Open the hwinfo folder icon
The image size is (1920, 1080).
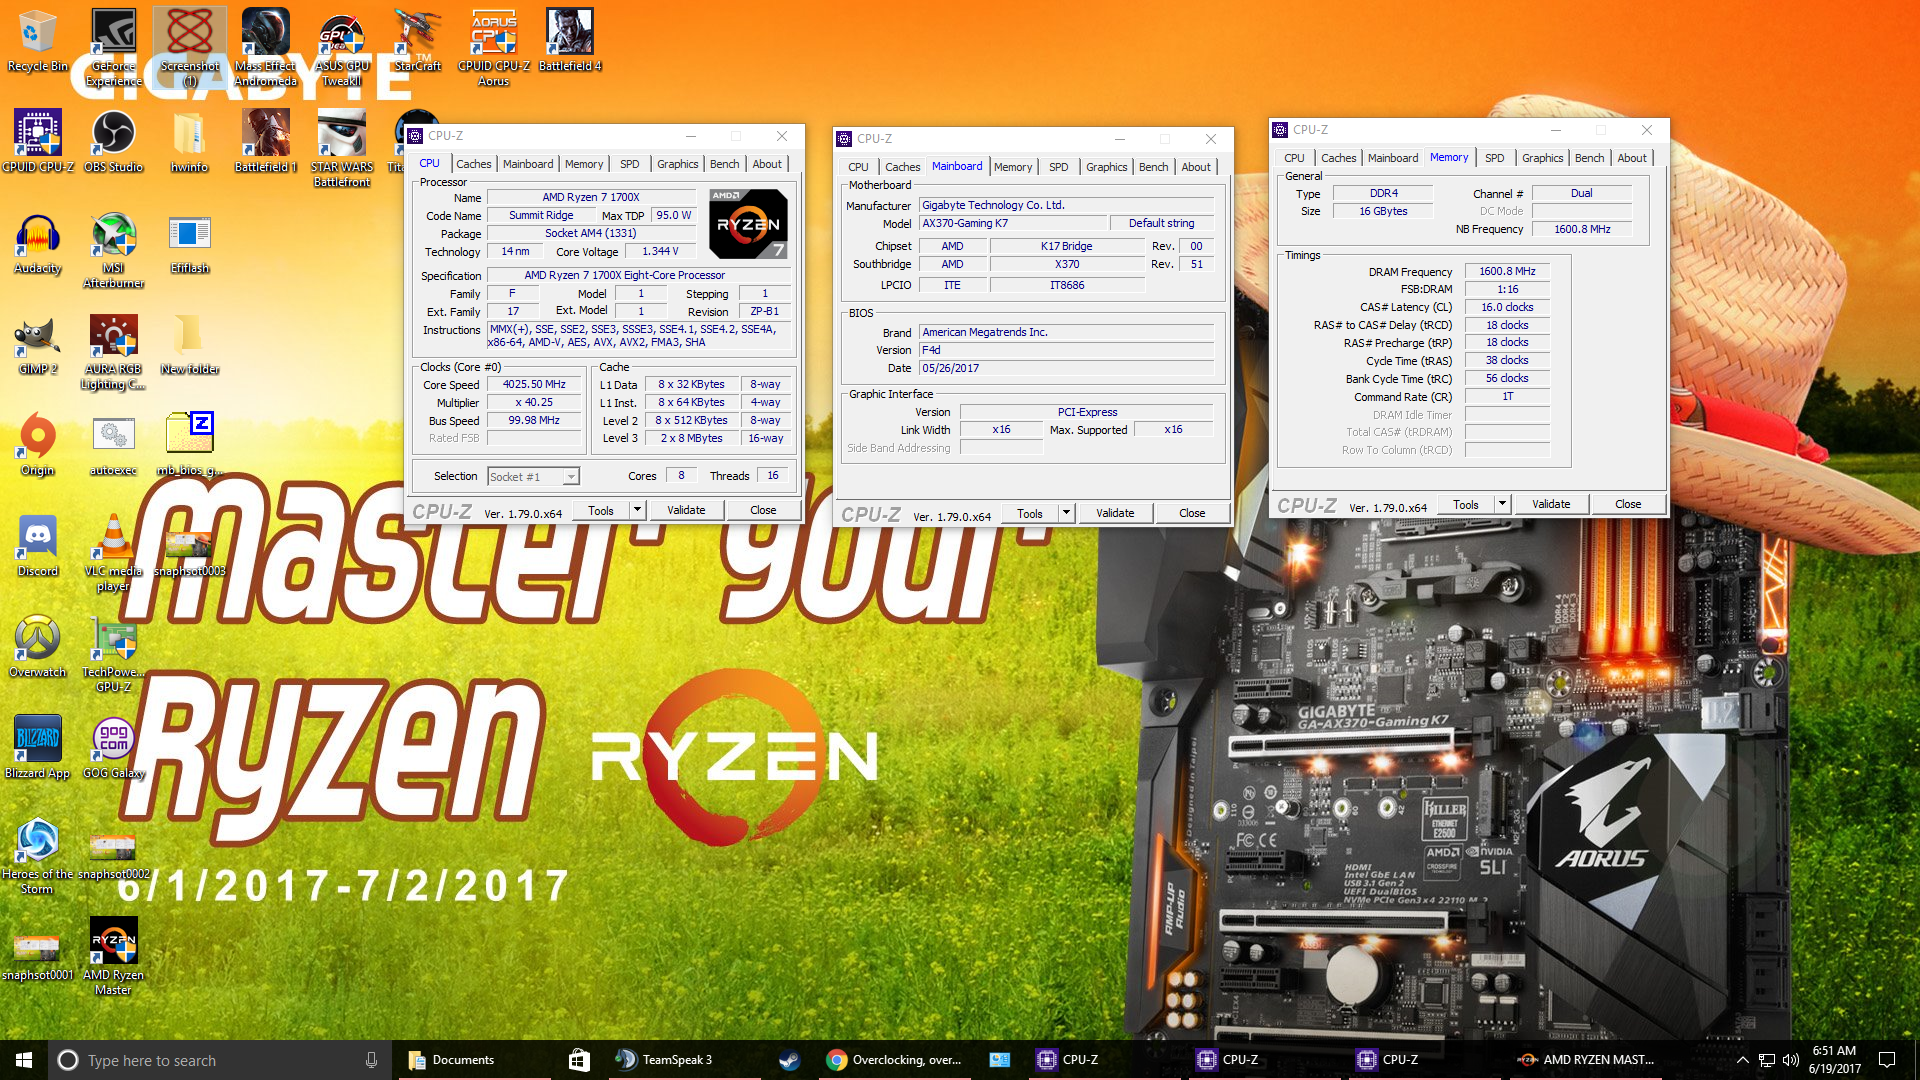coord(189,142)
